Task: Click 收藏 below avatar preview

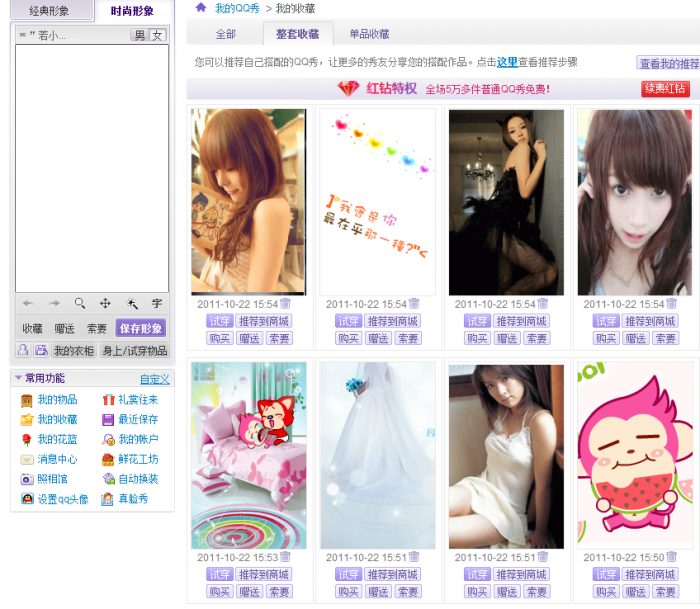Action: [x=33, y=329]
